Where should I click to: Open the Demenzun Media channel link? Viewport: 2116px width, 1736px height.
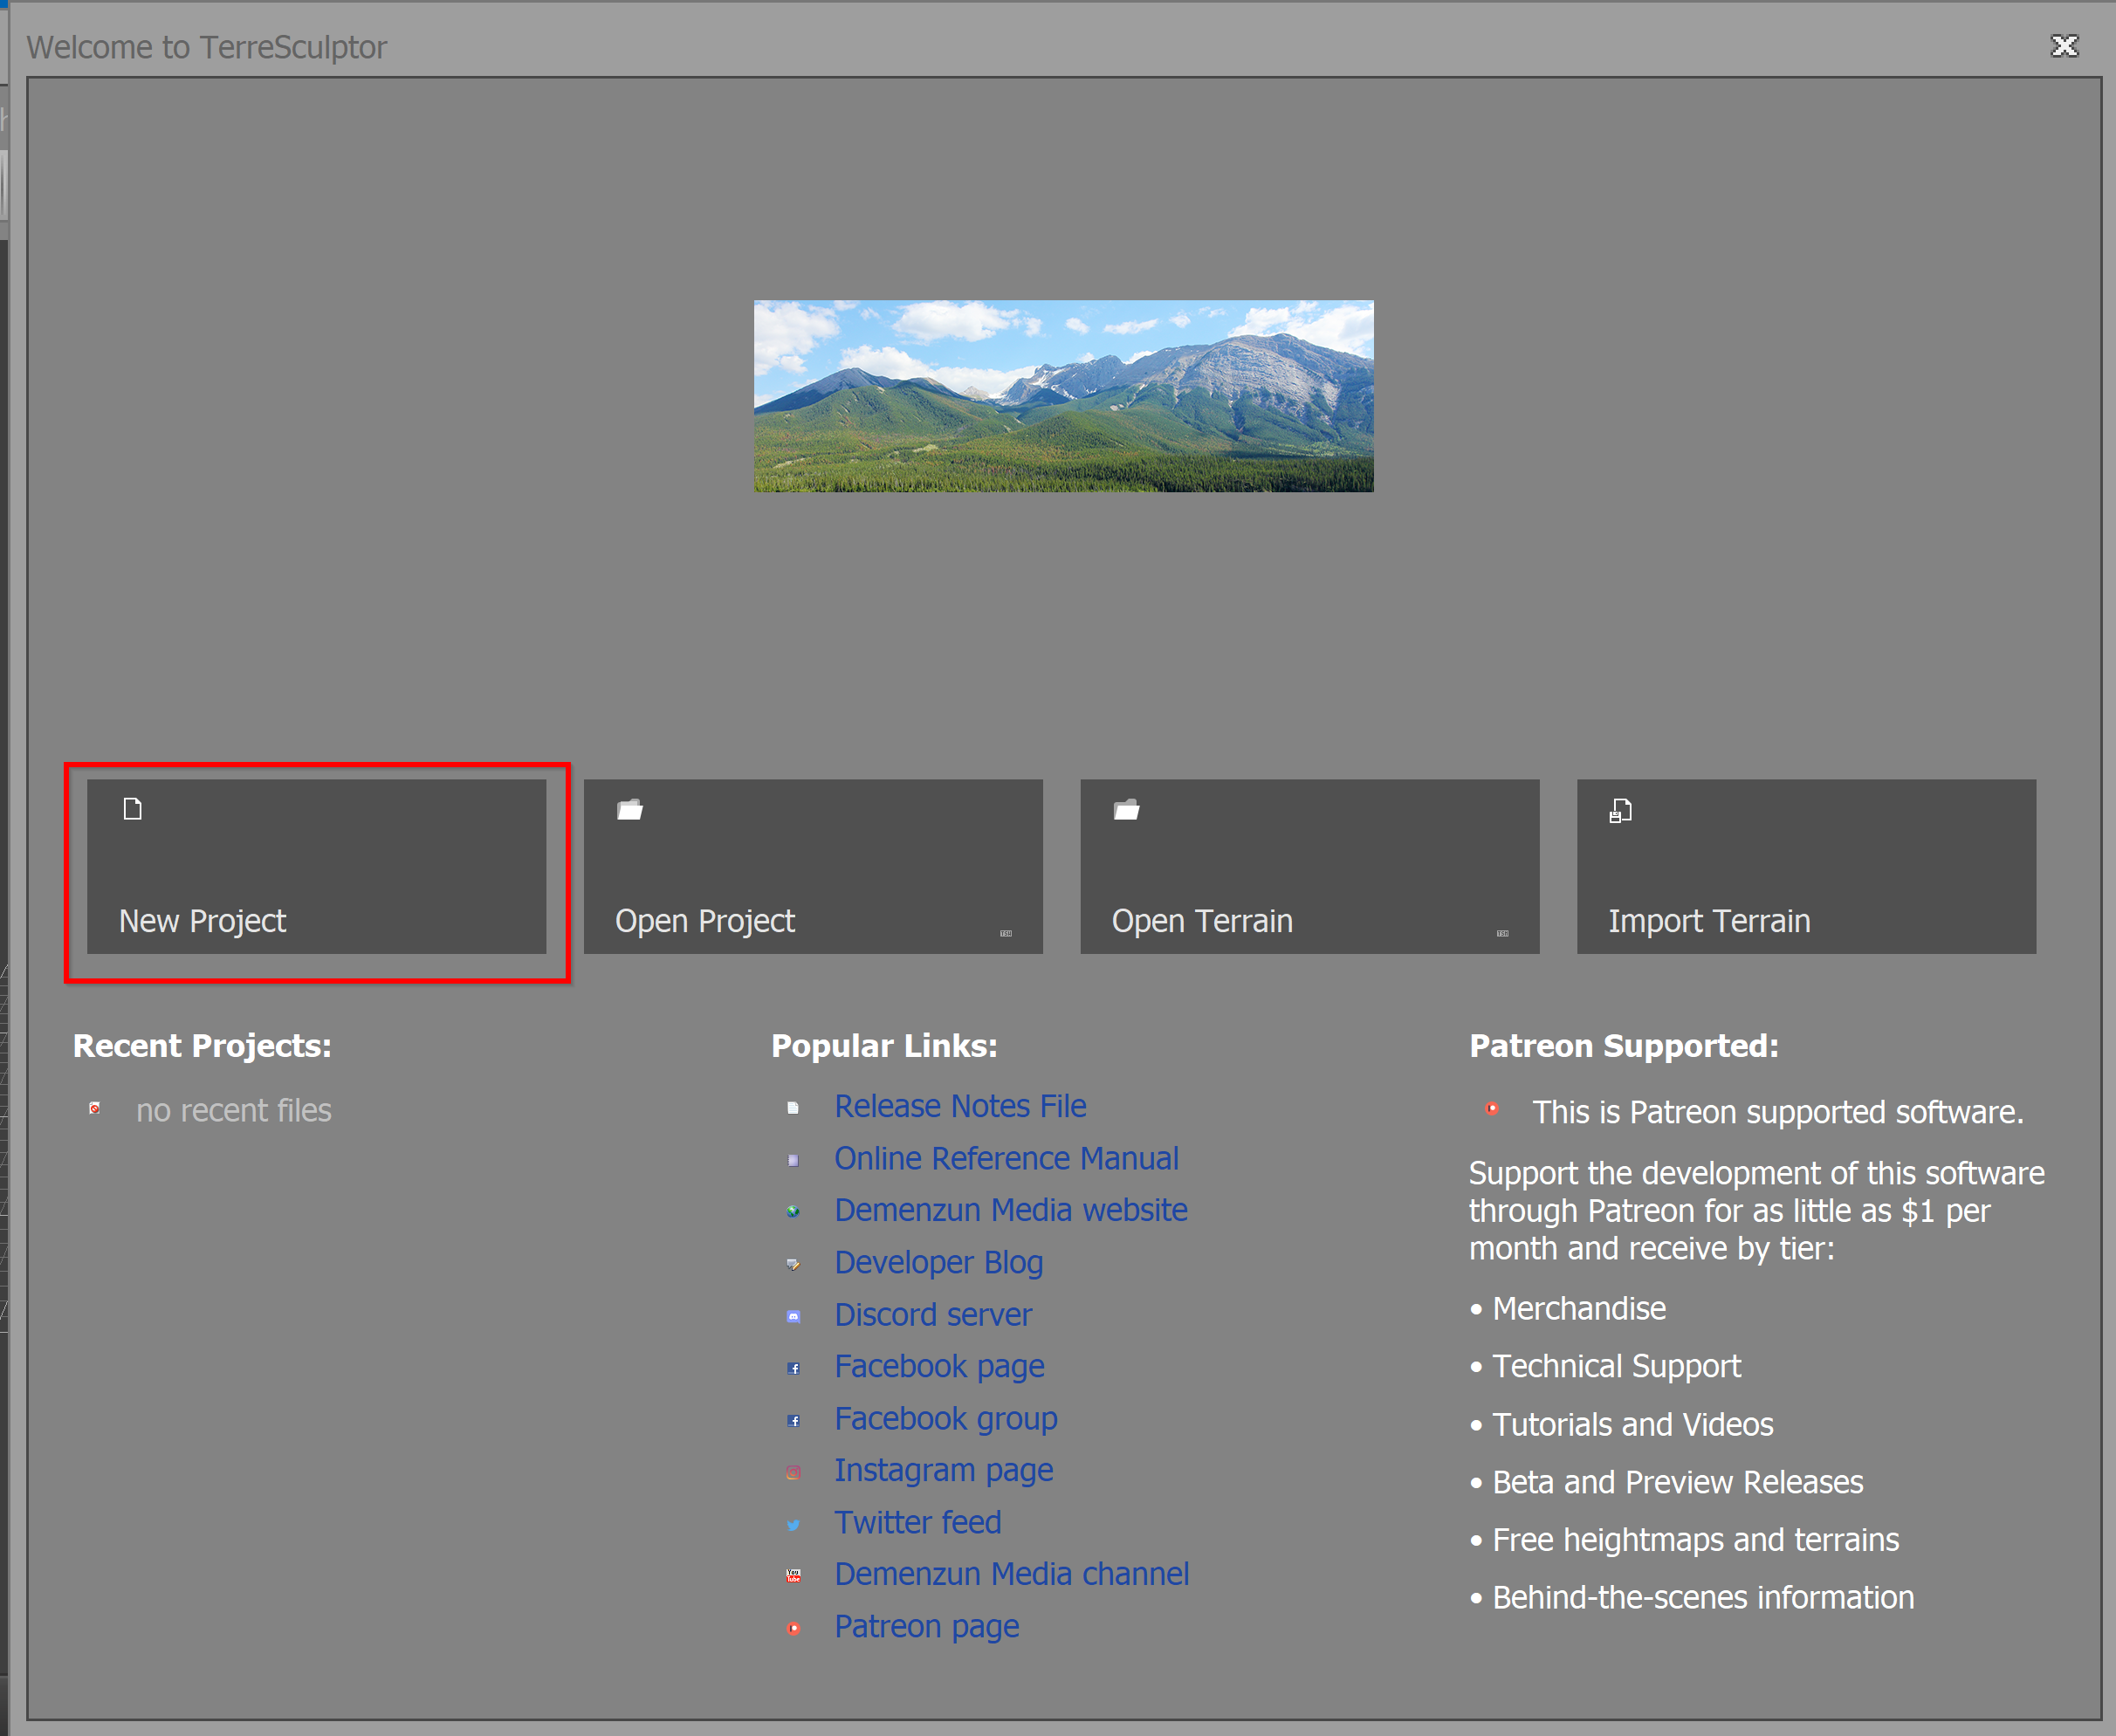(1012, 1574)
